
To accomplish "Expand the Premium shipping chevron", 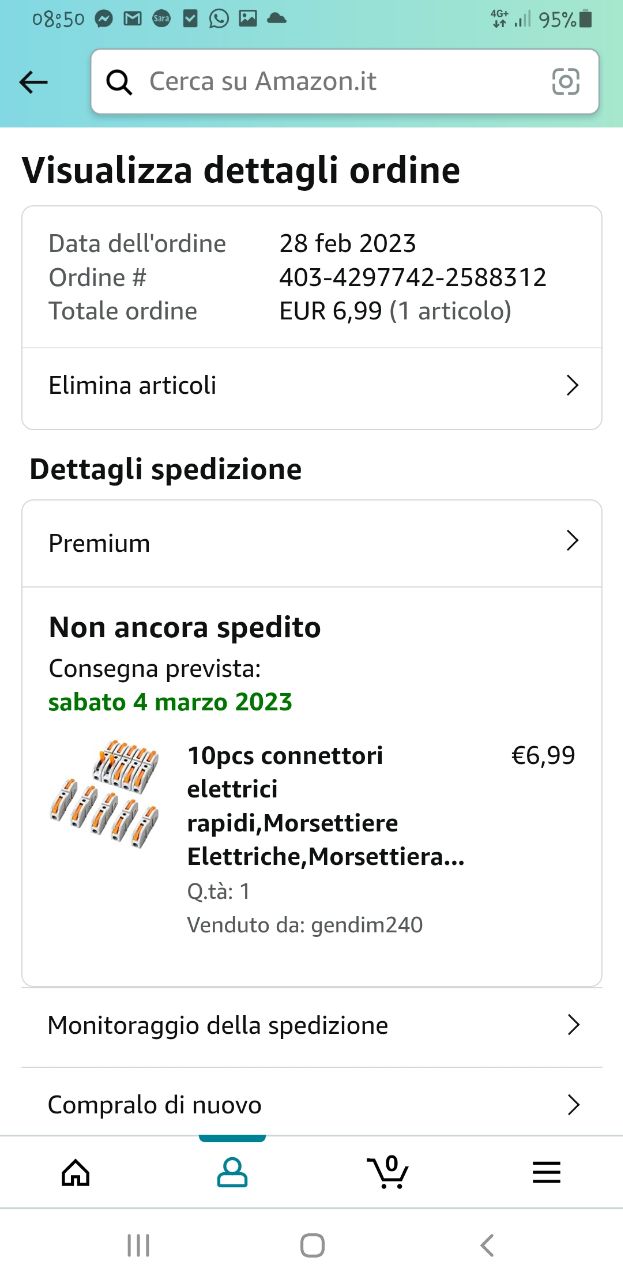I will tap(572, 541).
